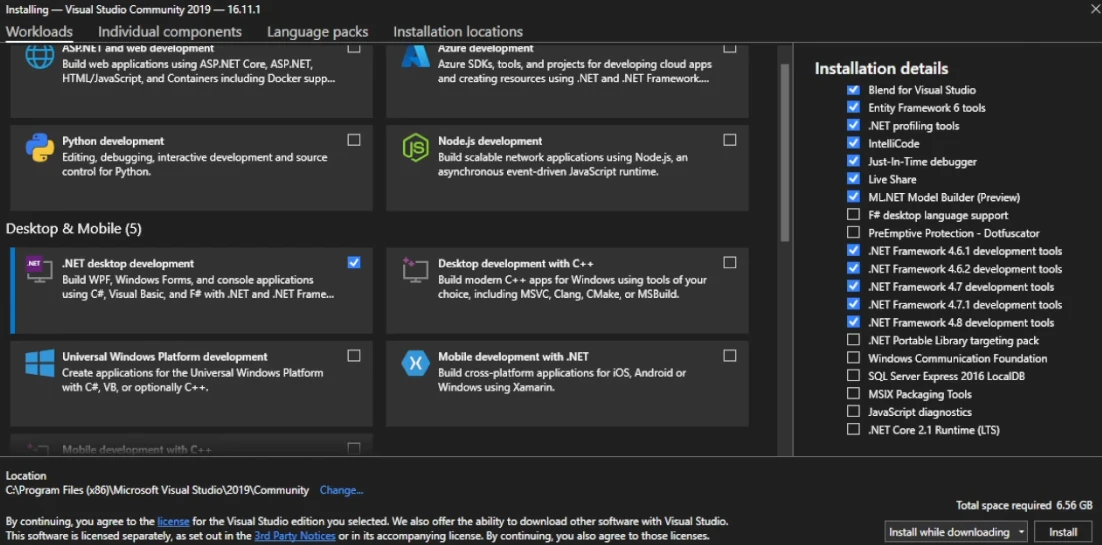Check Desktop development with C++ workload
The width and height of the screenshot is (1102, 545).
[730, 262]
